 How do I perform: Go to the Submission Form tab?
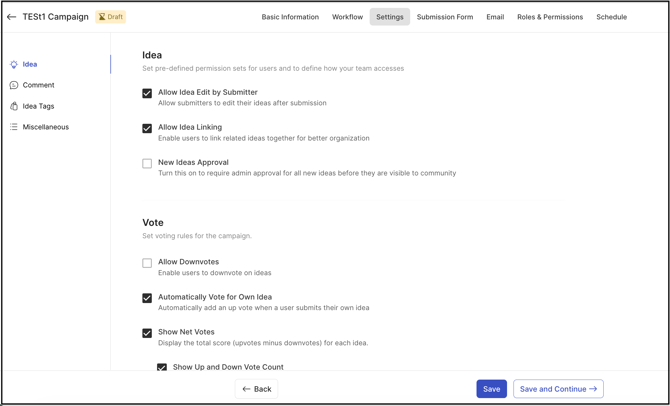pyautogui.click(x=445, y=17)
